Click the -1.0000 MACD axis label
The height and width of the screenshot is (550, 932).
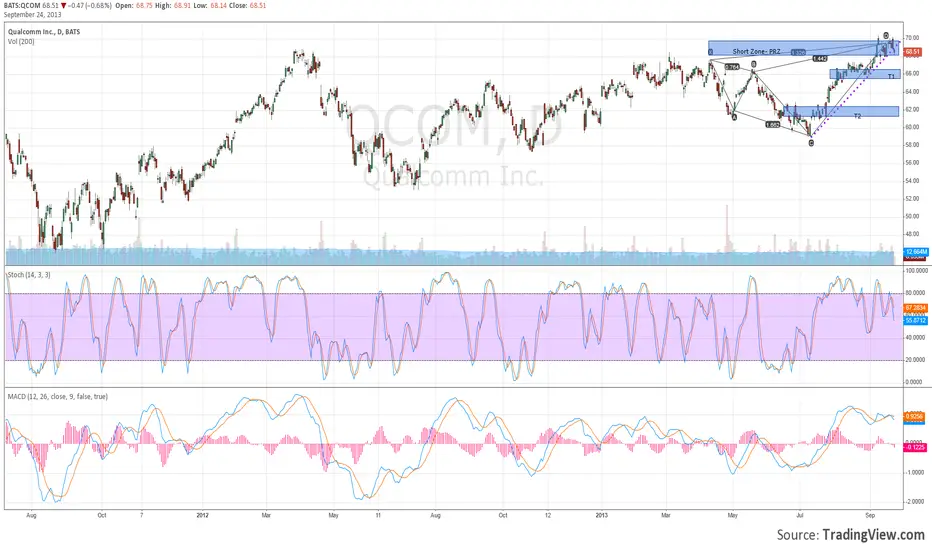914,473
